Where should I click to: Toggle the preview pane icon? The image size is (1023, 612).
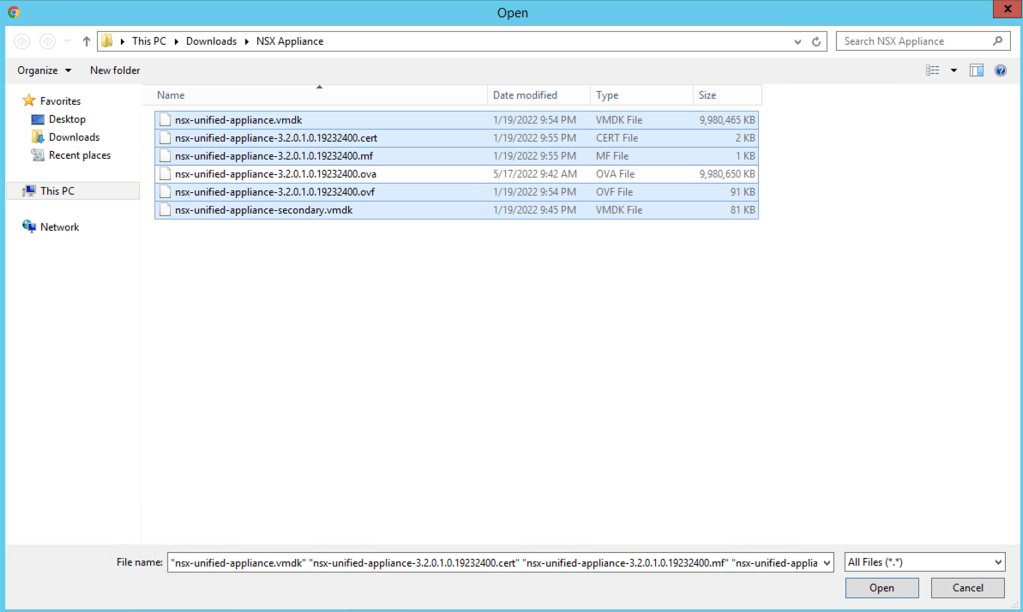coord(976,70)
